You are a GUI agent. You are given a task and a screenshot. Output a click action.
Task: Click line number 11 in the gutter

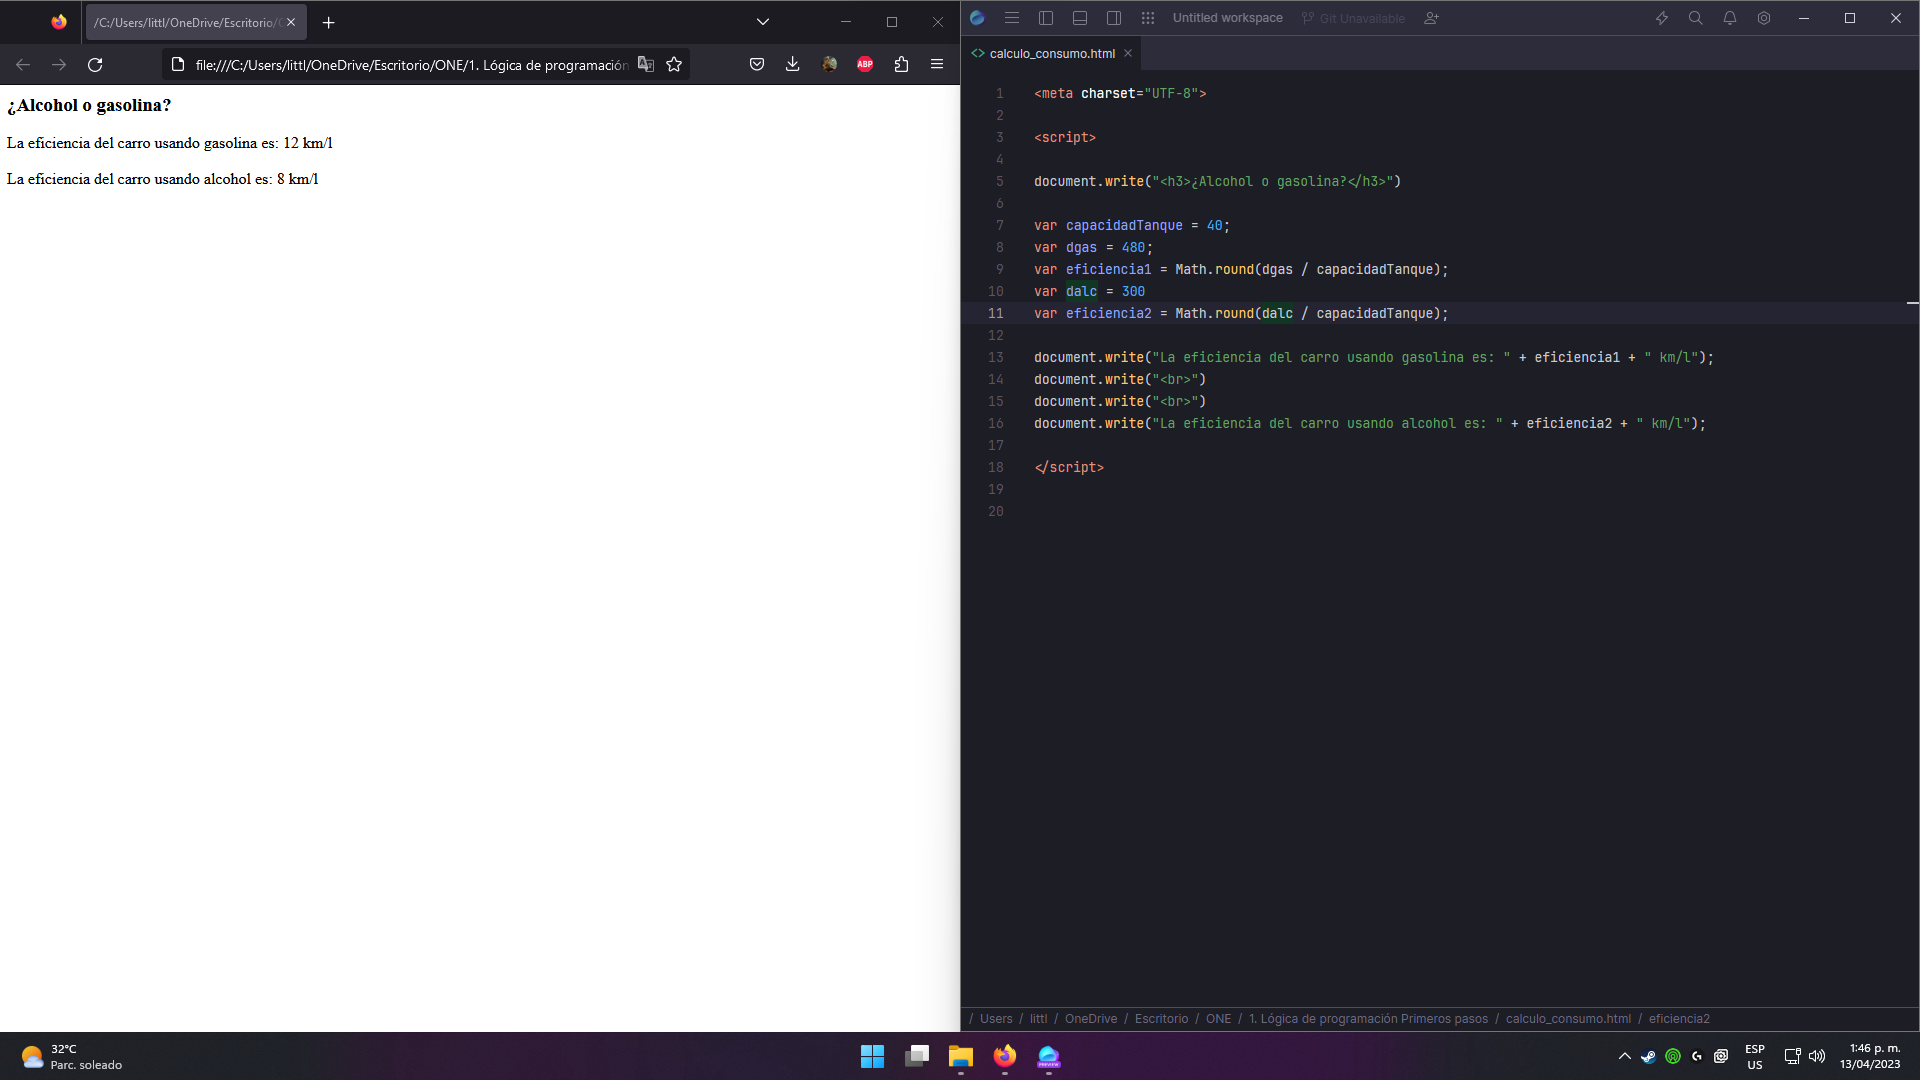point(996,314)
